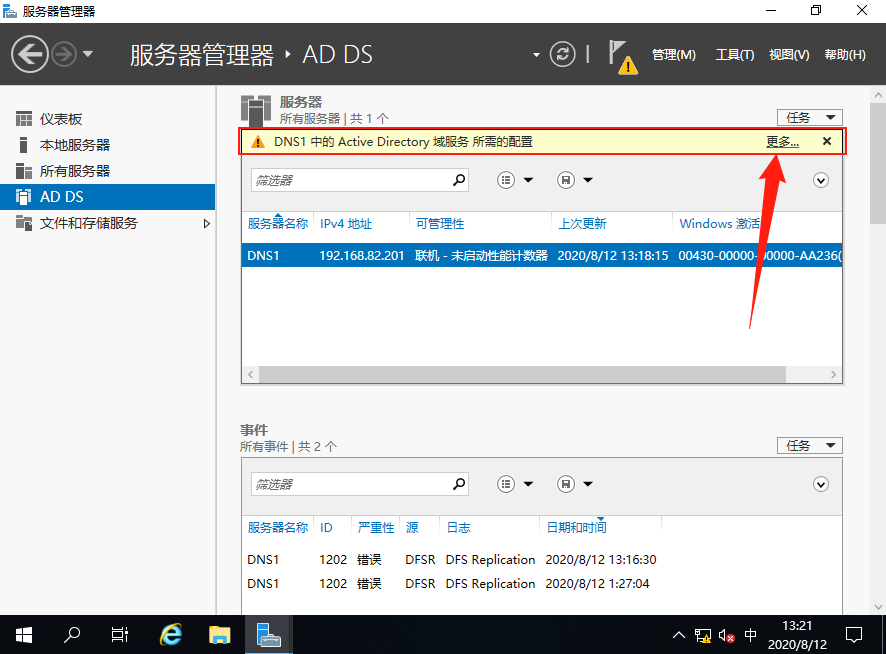Open dropdown next to 服务器 criteria list button
The width and height of the screenshot is (886, 654).
[528, 180]
